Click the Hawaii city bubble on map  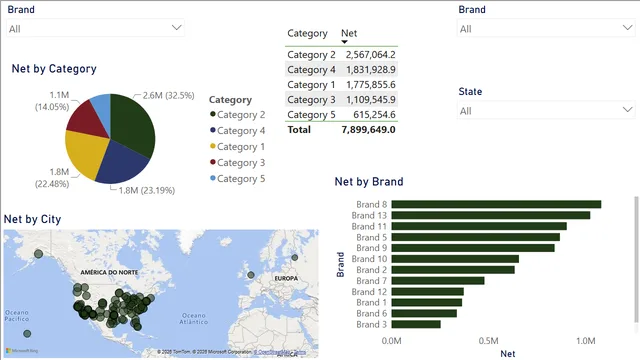pos(27,334)
